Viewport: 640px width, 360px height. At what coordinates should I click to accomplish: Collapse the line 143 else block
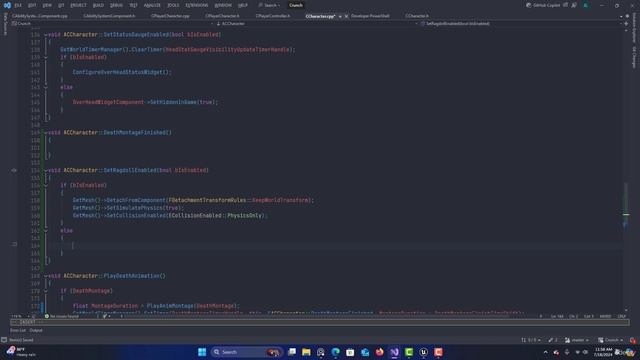(x=46, y=87)
